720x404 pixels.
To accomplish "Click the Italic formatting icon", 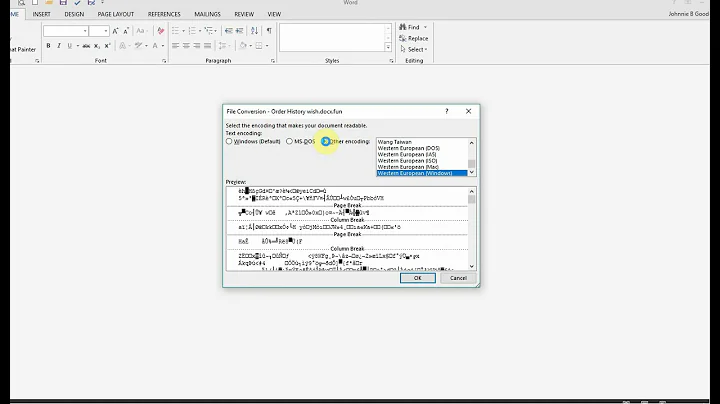I will 59,45.
